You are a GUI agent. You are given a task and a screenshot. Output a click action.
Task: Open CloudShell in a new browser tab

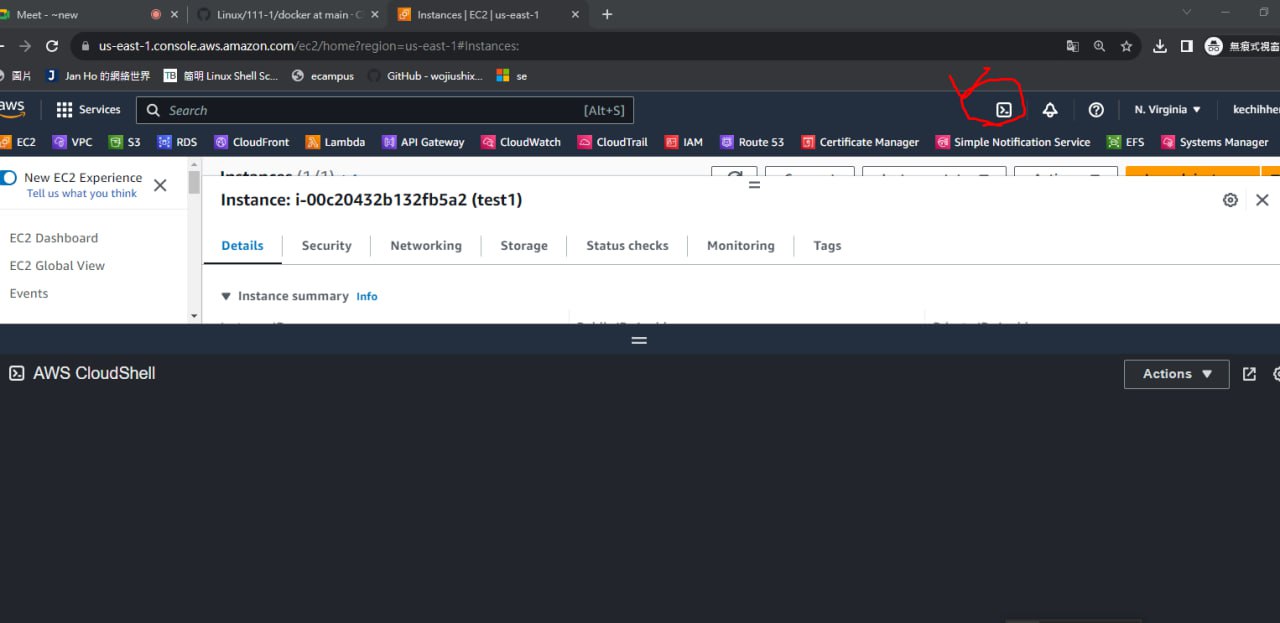[1249, 373]
